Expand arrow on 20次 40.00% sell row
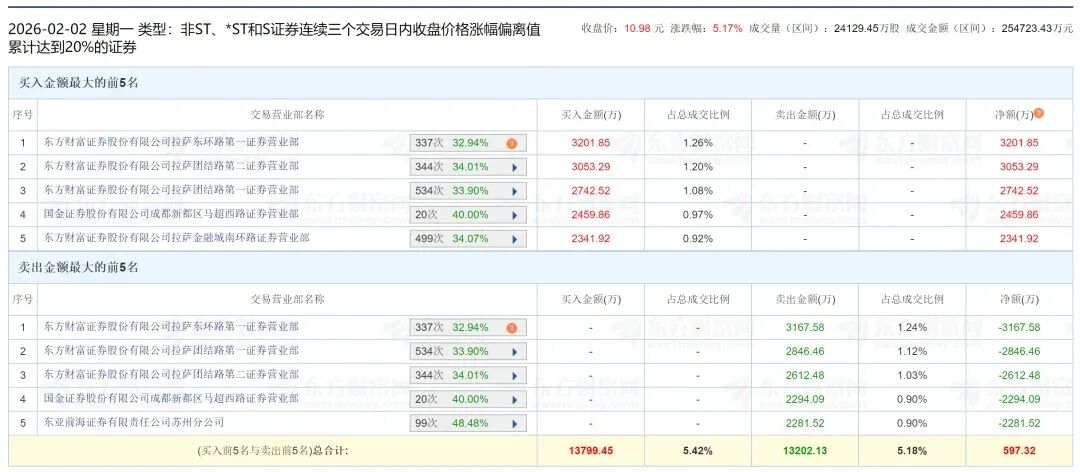1080x472 pixels. tap(514, 399)
